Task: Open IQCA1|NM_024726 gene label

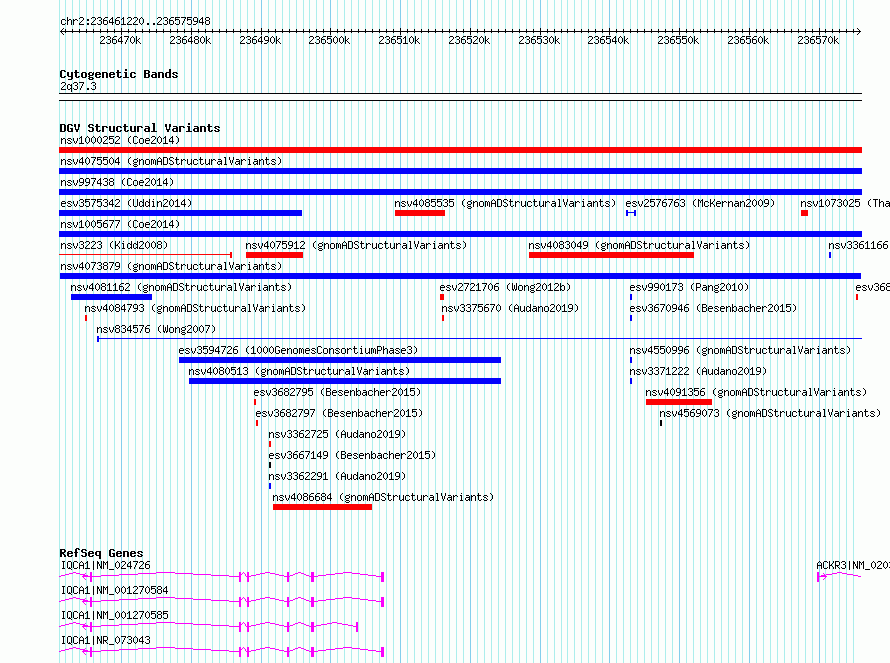Action: tap(106, 565)
